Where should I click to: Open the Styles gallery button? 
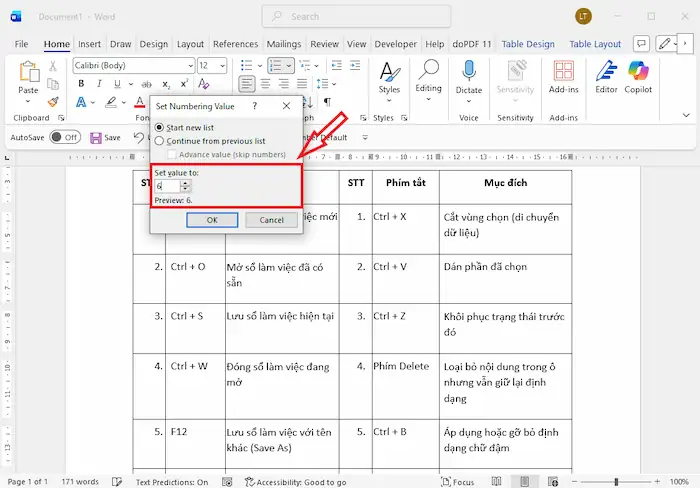(x=389, y=76)
